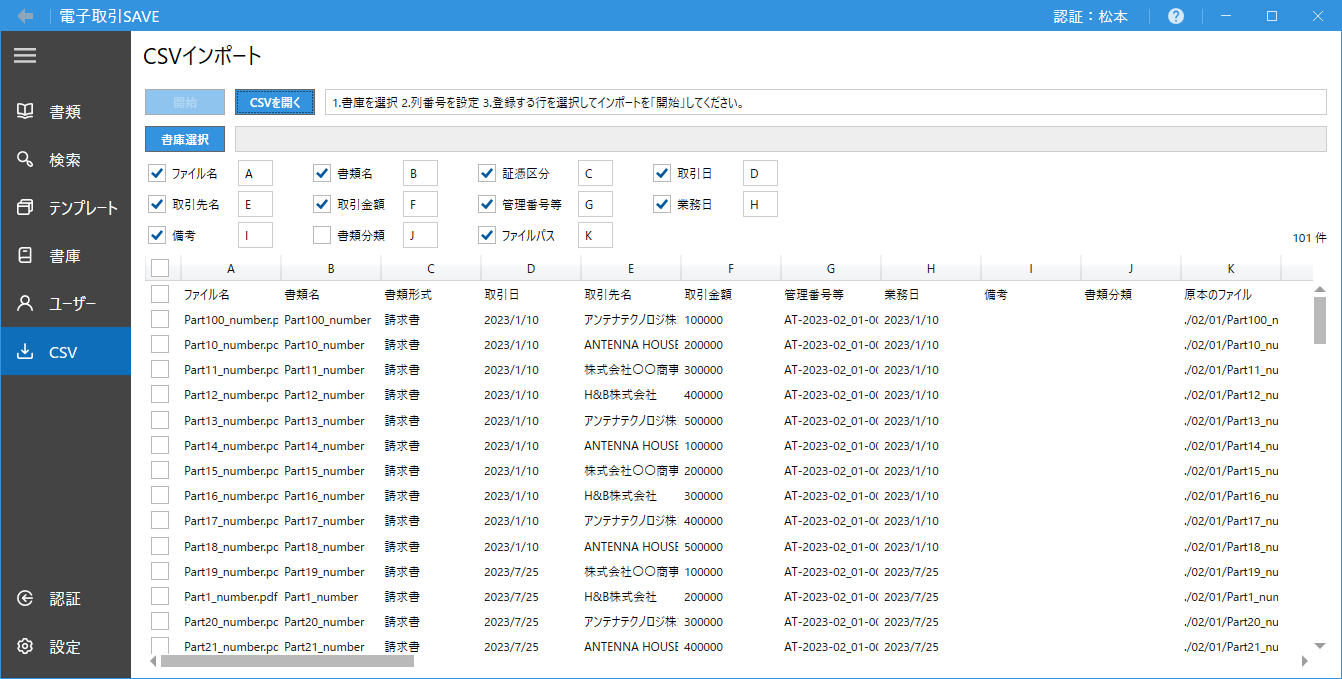Open the help question mark icon
Screen dimensions: 1342x679
pos(1176,16)
